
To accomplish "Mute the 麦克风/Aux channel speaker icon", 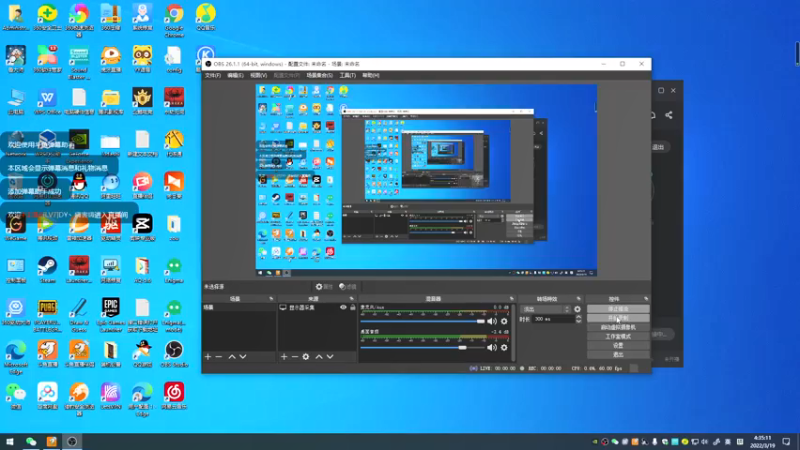I will (491, 321).
